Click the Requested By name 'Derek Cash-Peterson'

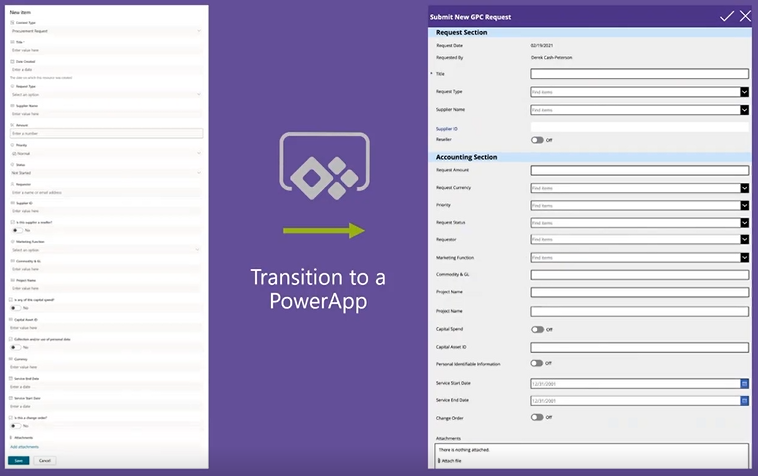(x=551, y=58)
